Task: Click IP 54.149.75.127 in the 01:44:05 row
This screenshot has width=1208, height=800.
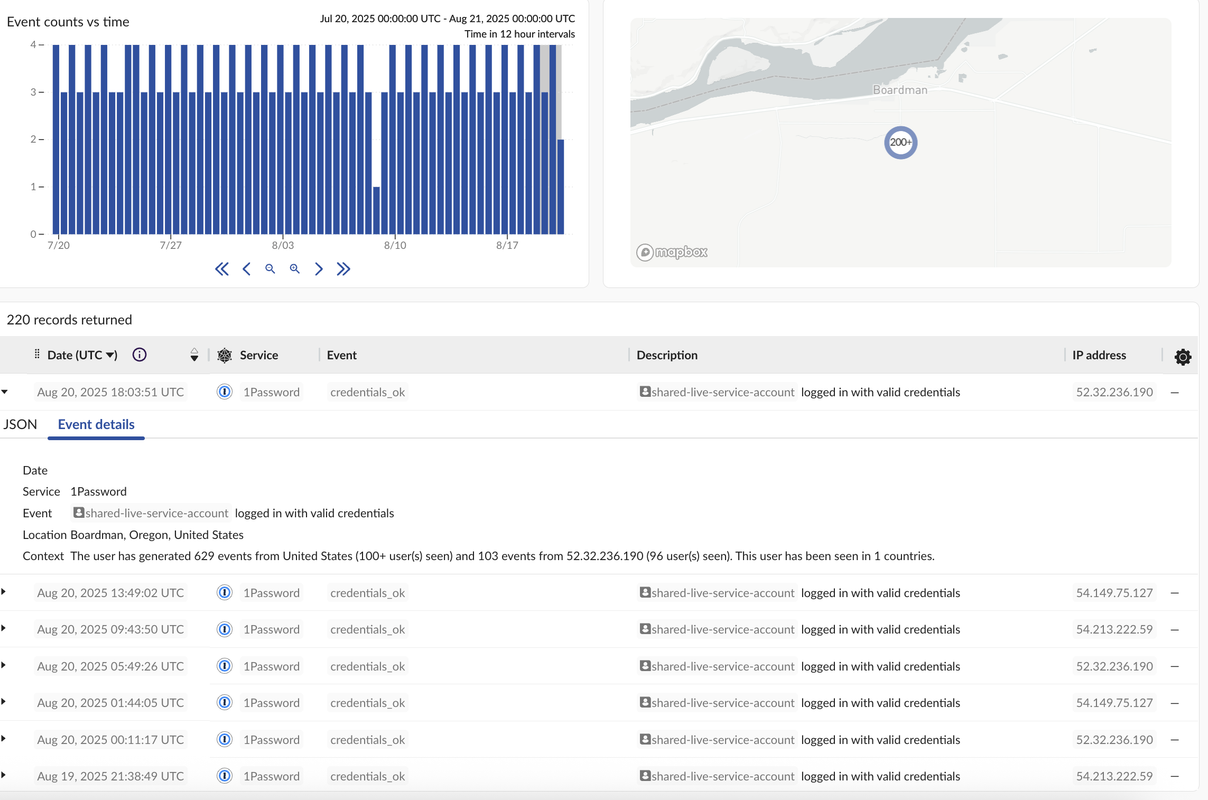Action: 1114,703
